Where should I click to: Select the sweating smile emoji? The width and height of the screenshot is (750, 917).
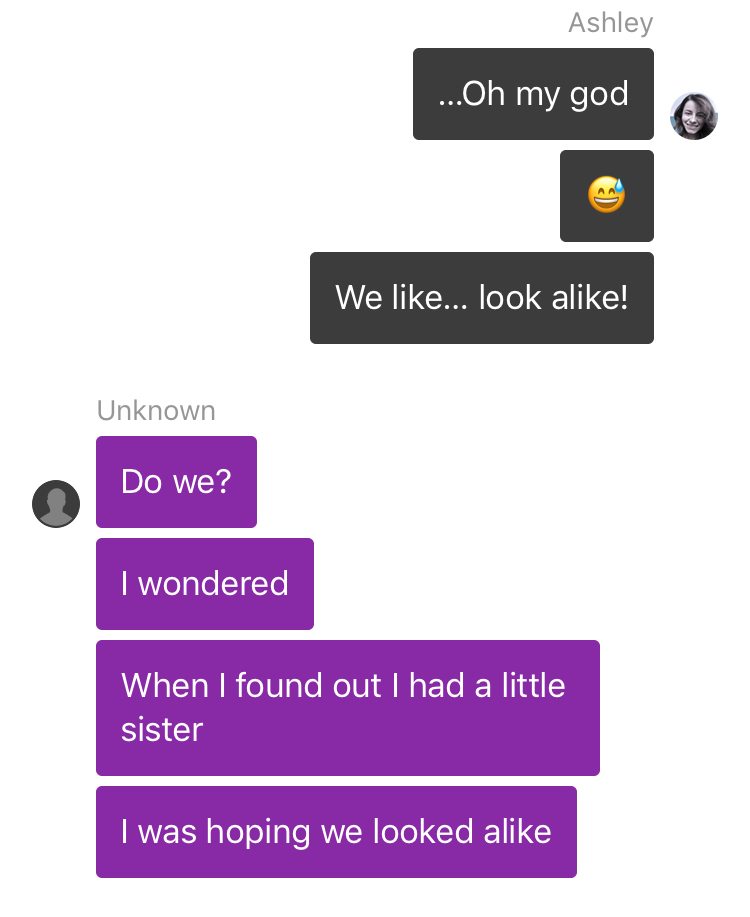point(607,195)
